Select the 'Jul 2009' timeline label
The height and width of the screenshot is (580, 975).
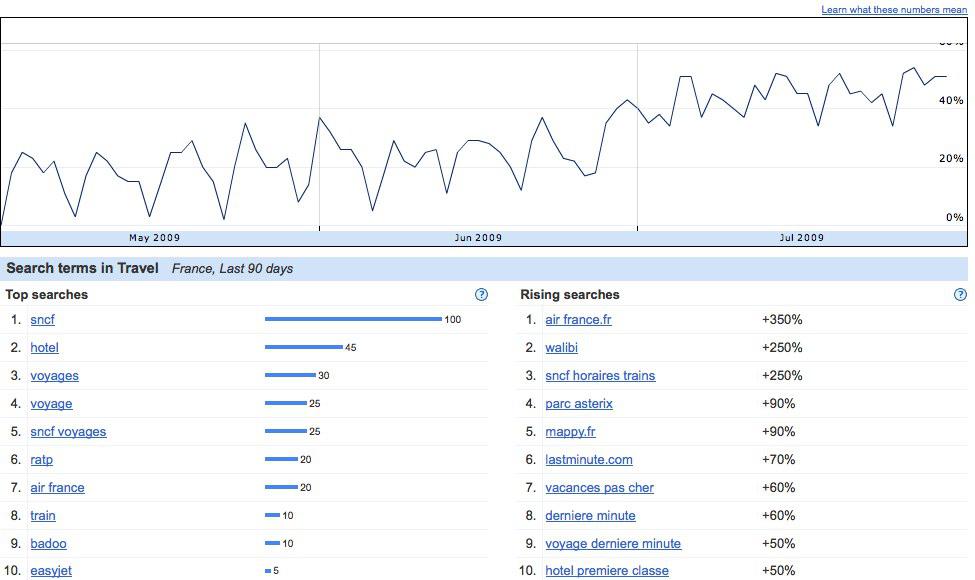tap(802, 237)
